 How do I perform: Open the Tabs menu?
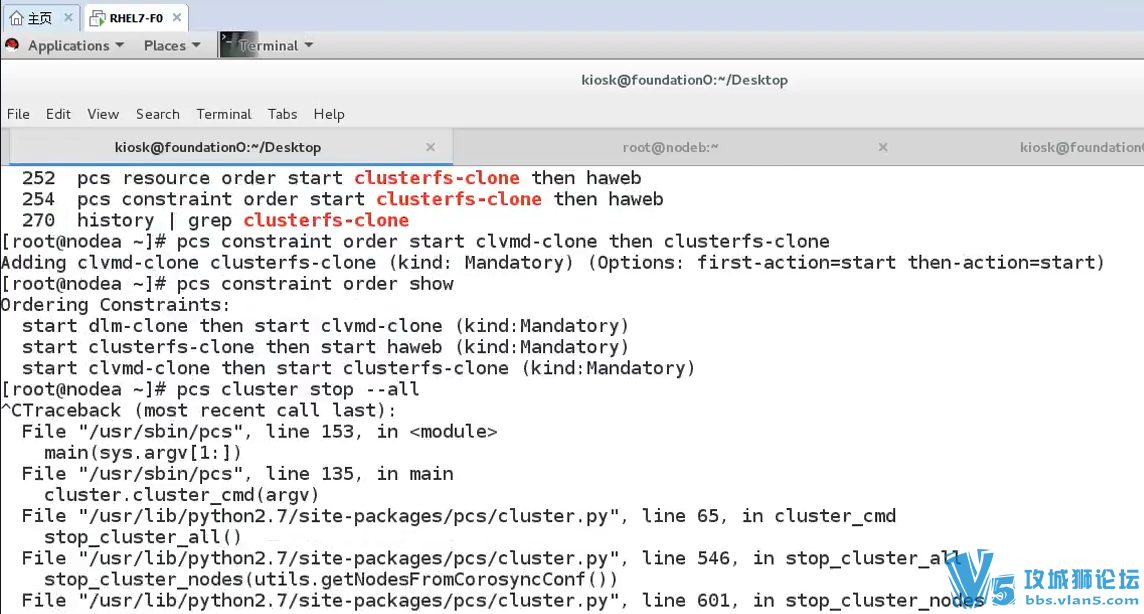click(282, 114)
